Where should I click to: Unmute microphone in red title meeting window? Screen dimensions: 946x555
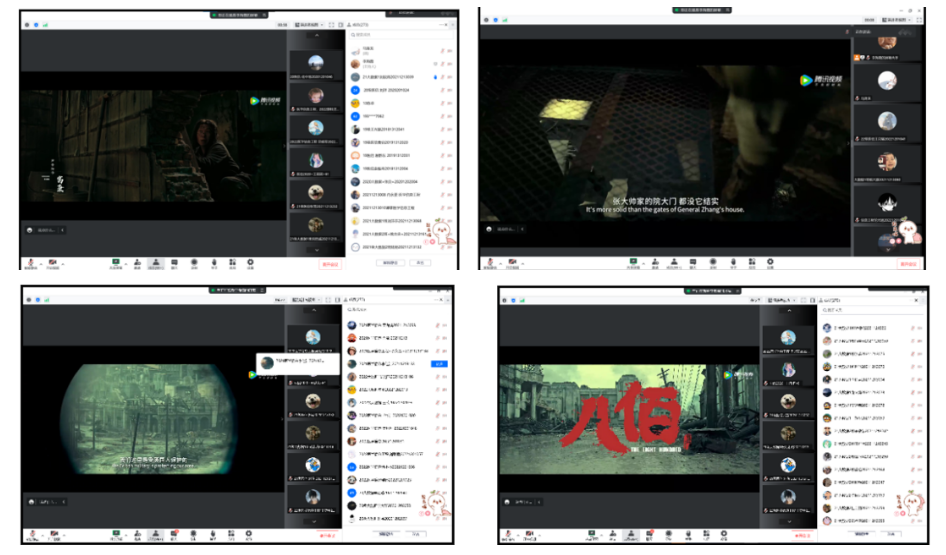click(x=508, y=535)
